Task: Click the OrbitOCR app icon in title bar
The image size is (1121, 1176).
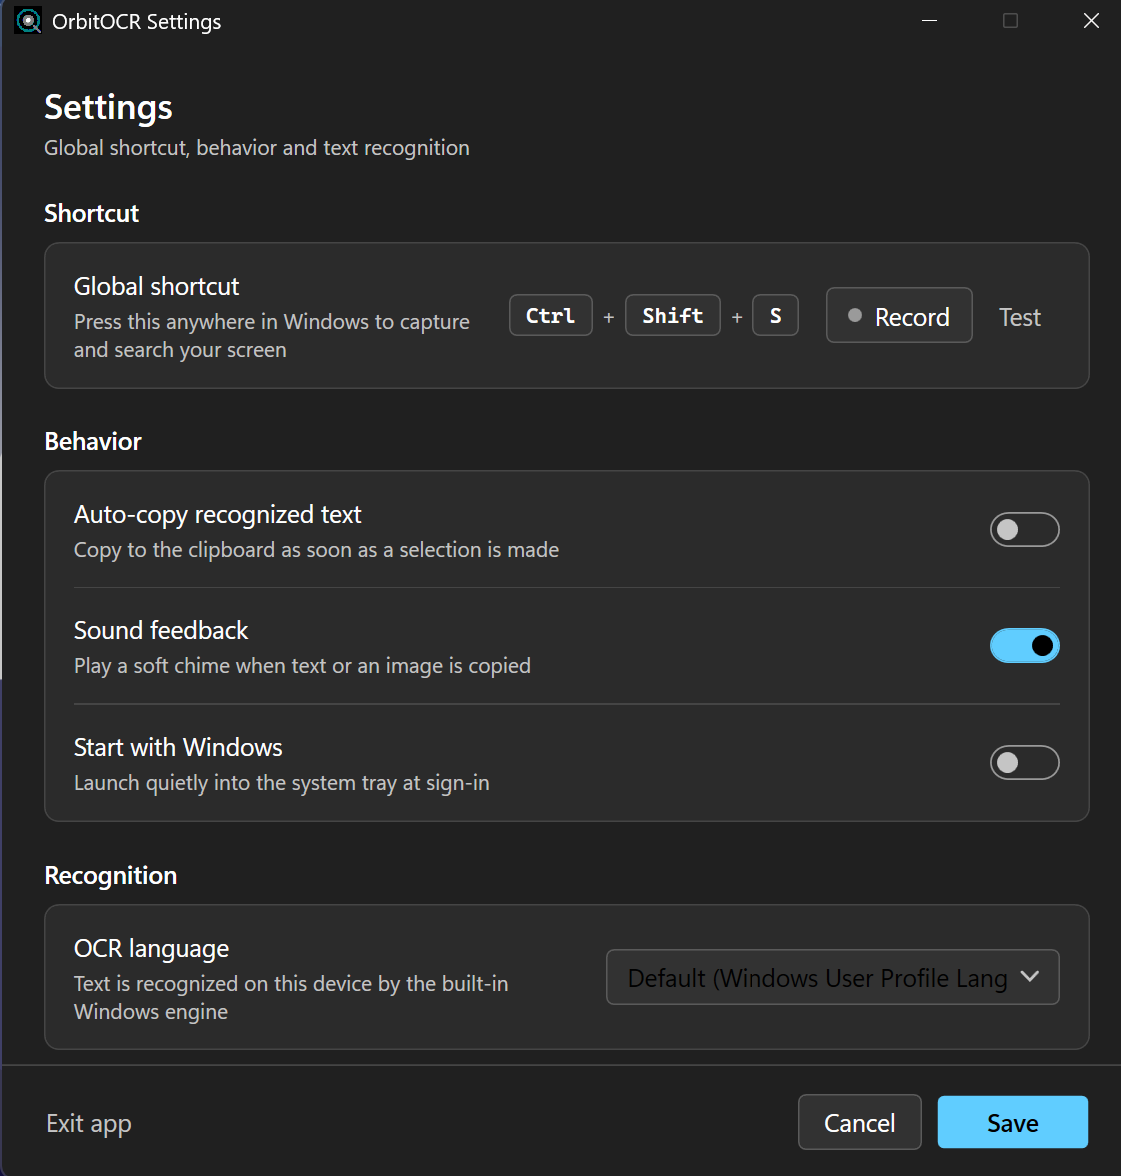Action: tap(28, 21)
